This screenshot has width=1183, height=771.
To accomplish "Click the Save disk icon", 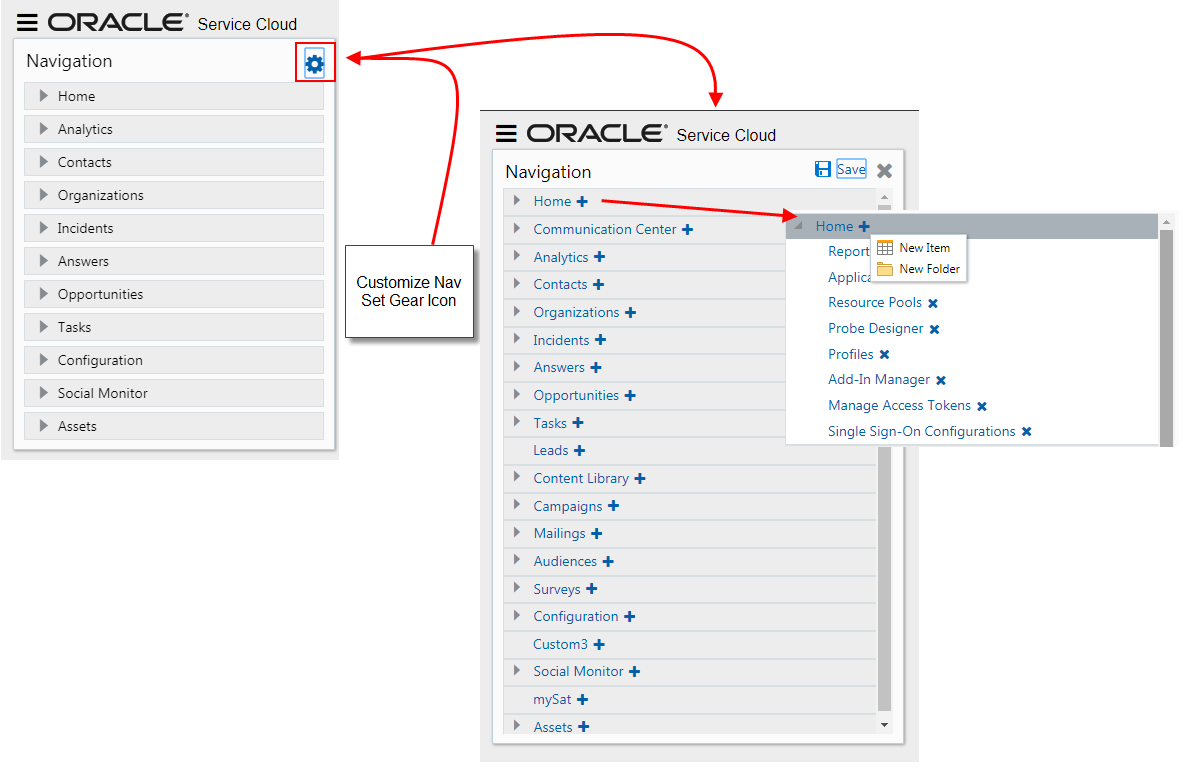I will (822, 168).
